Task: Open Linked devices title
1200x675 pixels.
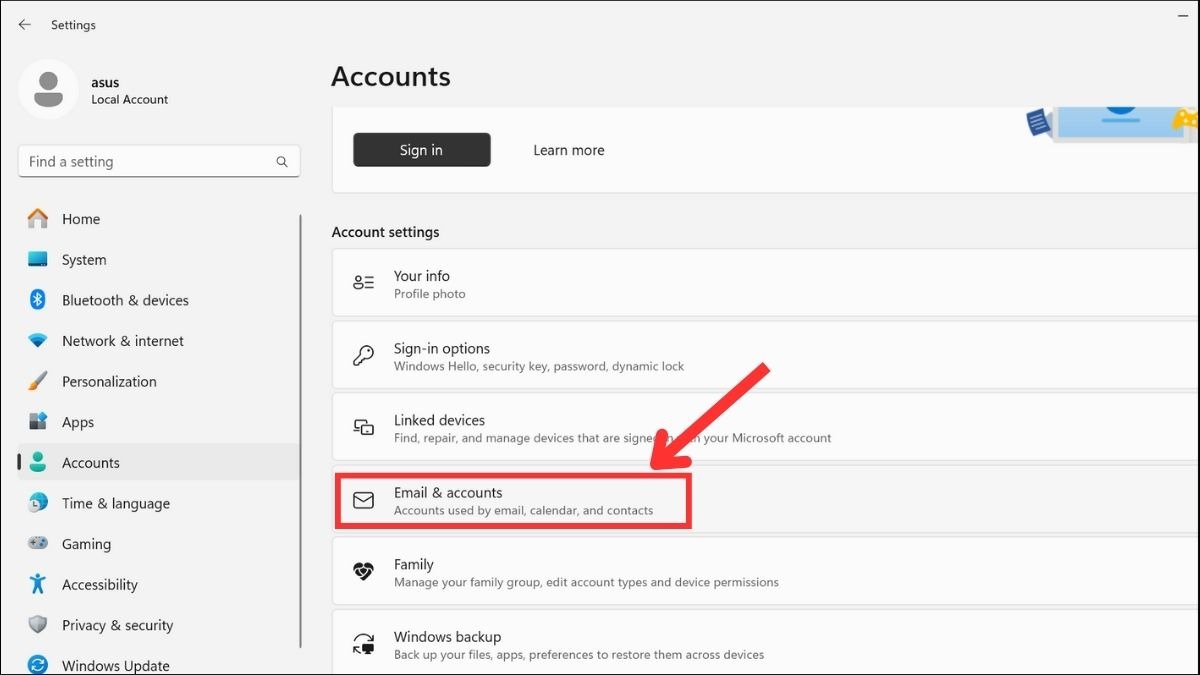Action: 439,420
